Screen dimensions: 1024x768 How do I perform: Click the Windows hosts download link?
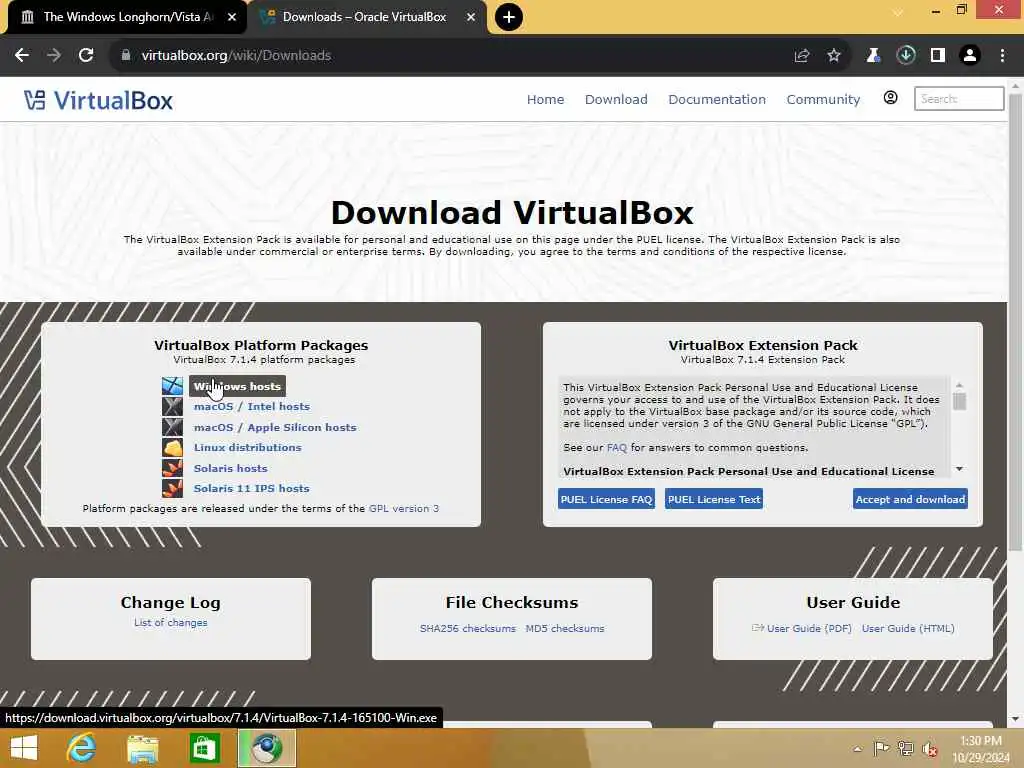(237, 386)
